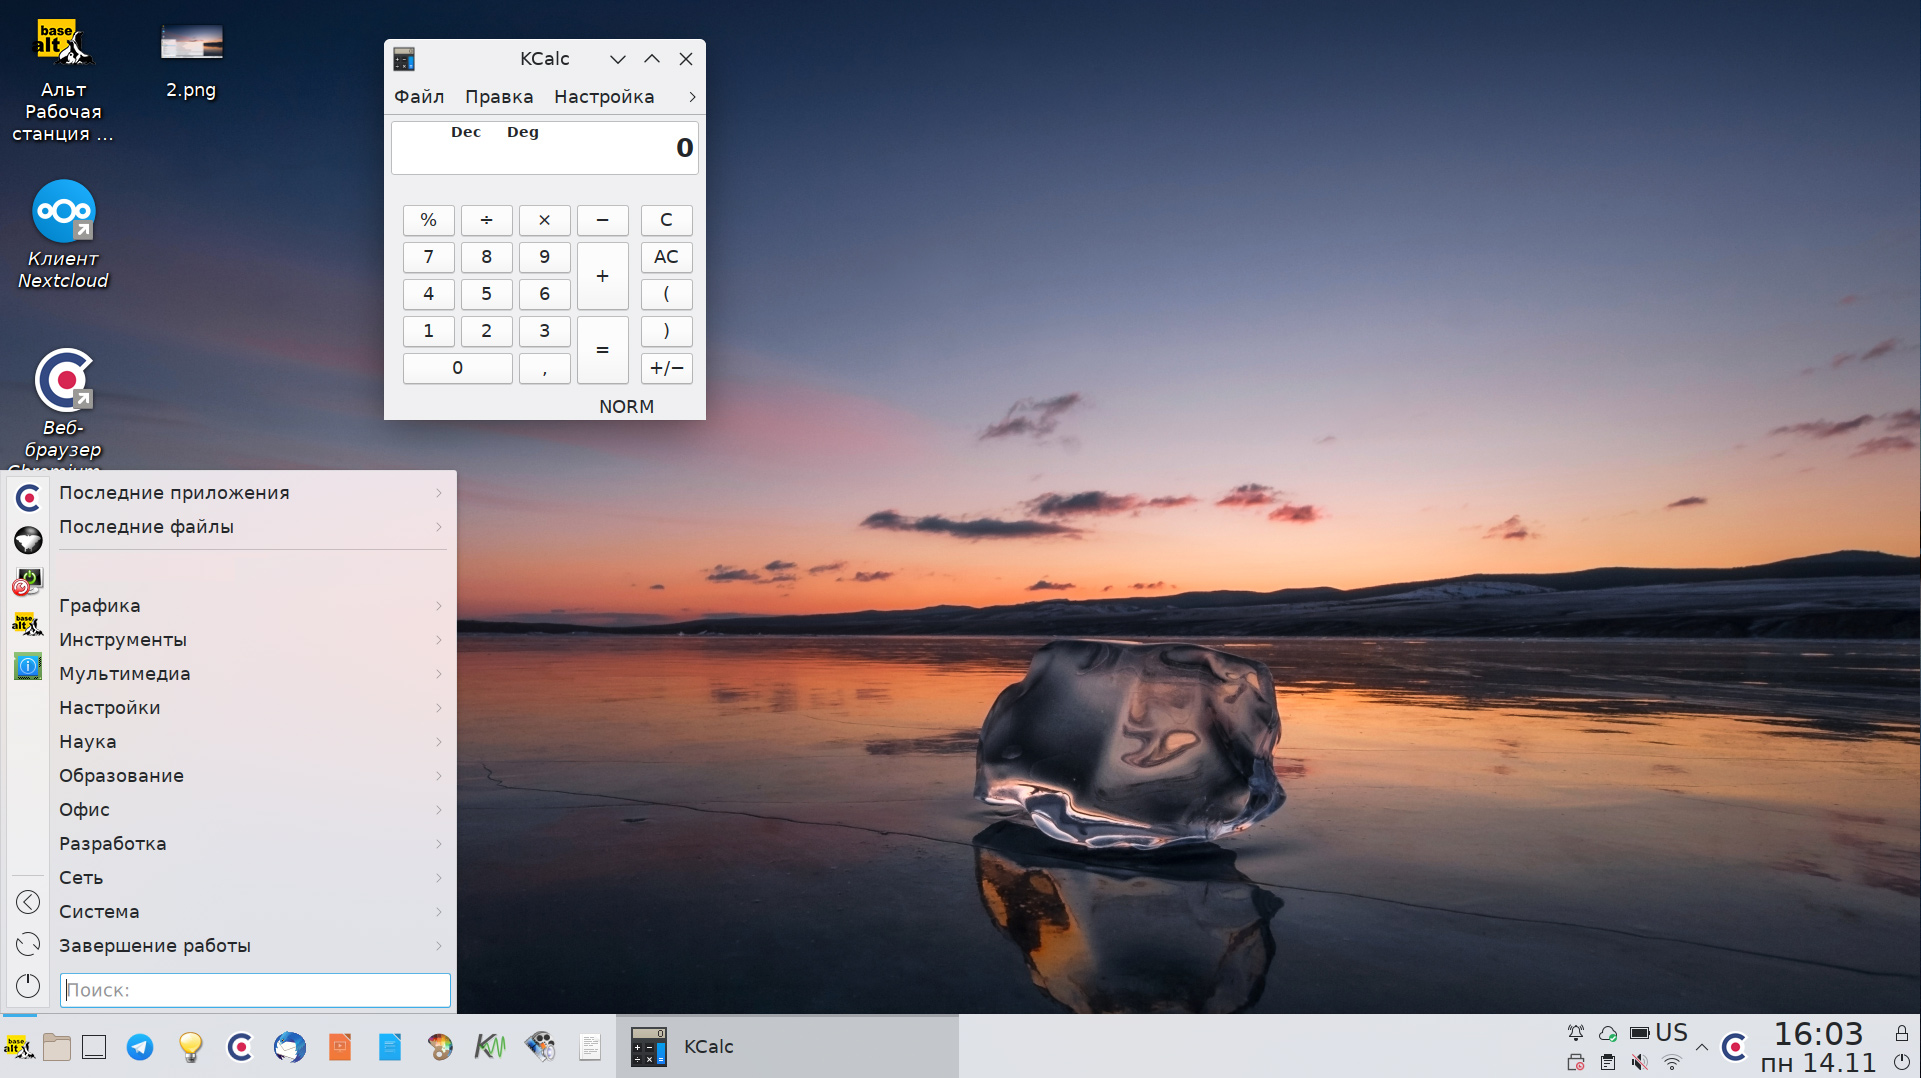
Task: Click the AC button in KCalc
Action: point(666,257)
